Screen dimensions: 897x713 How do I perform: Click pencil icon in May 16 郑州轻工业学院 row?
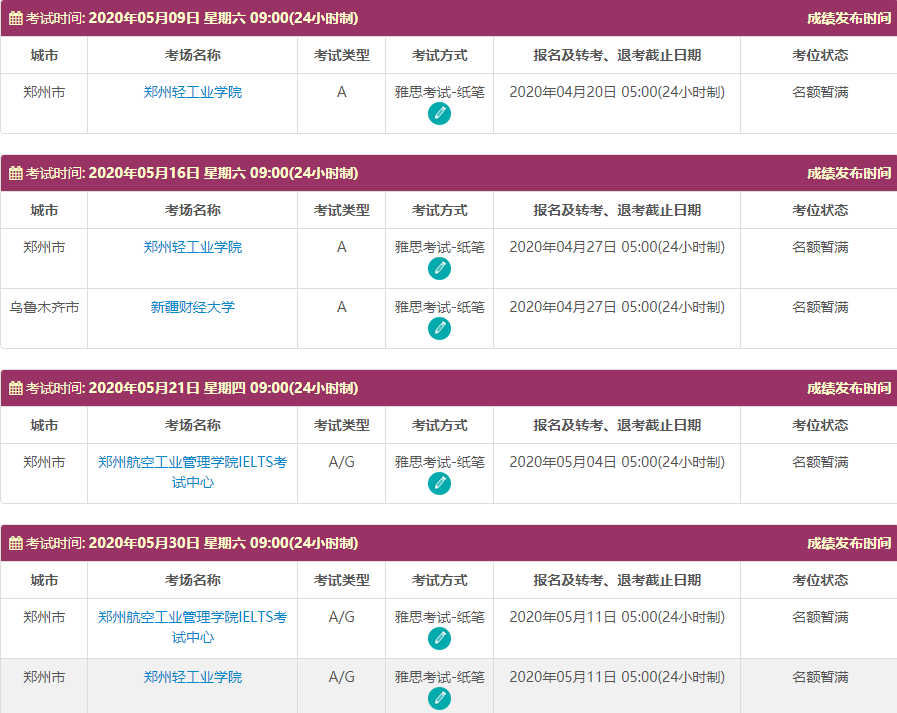click(x=439, y=268)
